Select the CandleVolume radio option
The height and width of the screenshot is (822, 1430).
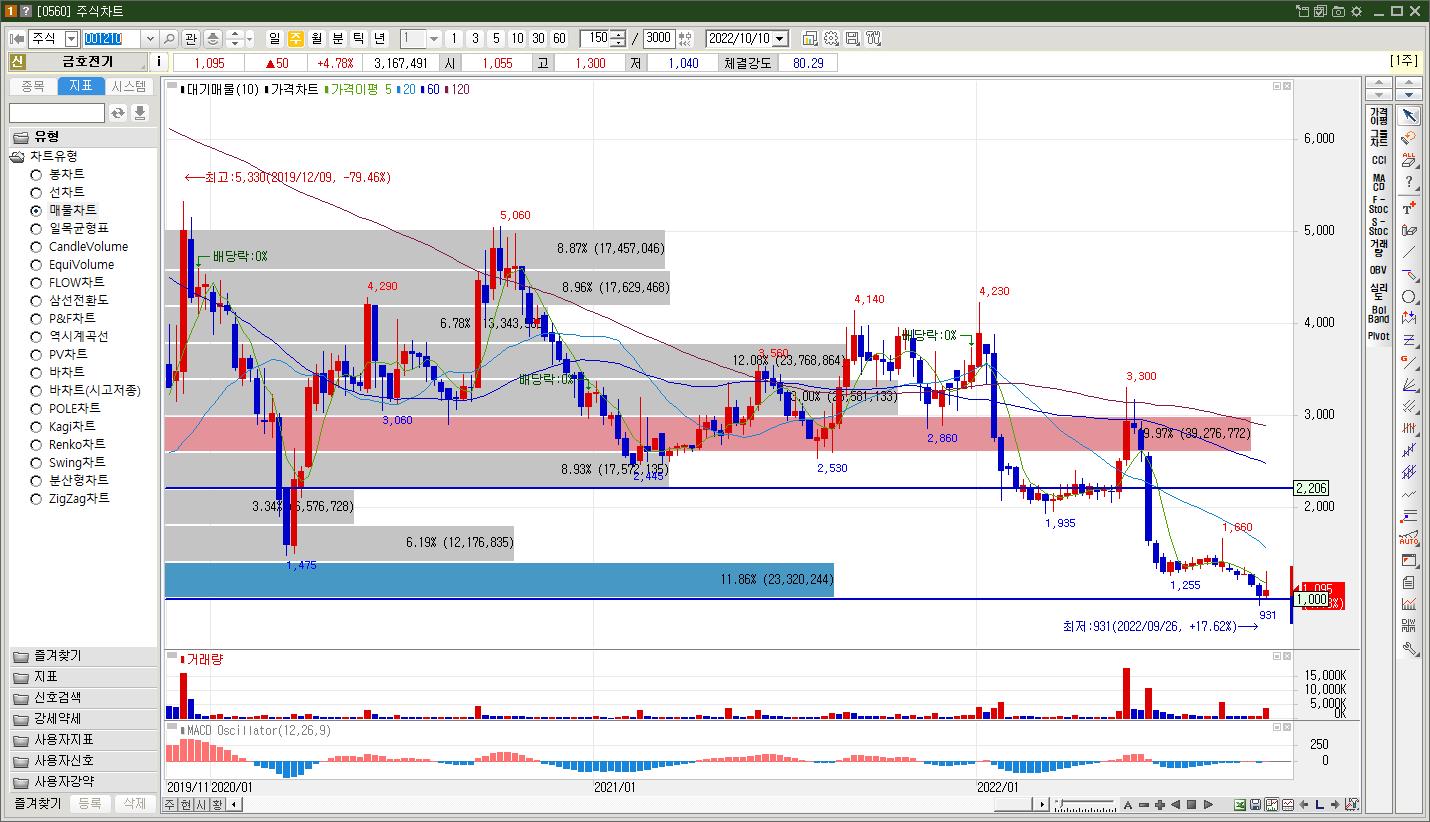[36, 247]
